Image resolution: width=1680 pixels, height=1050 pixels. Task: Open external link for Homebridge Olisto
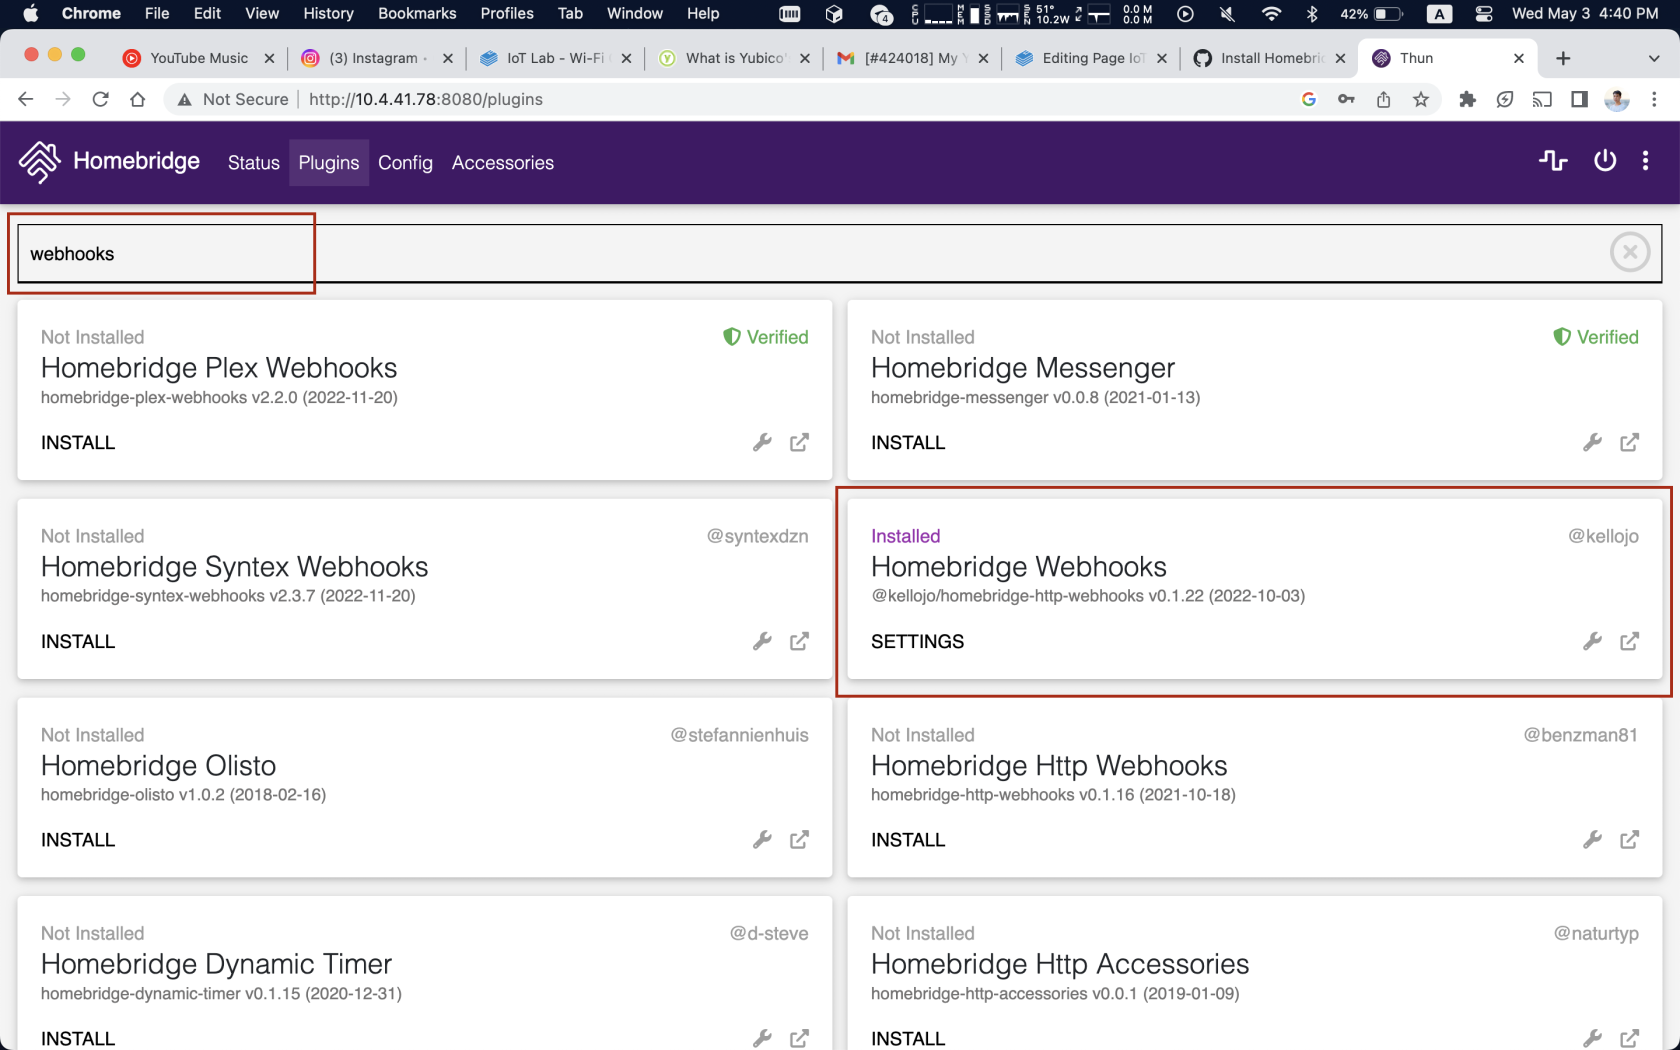coord(799,840)
